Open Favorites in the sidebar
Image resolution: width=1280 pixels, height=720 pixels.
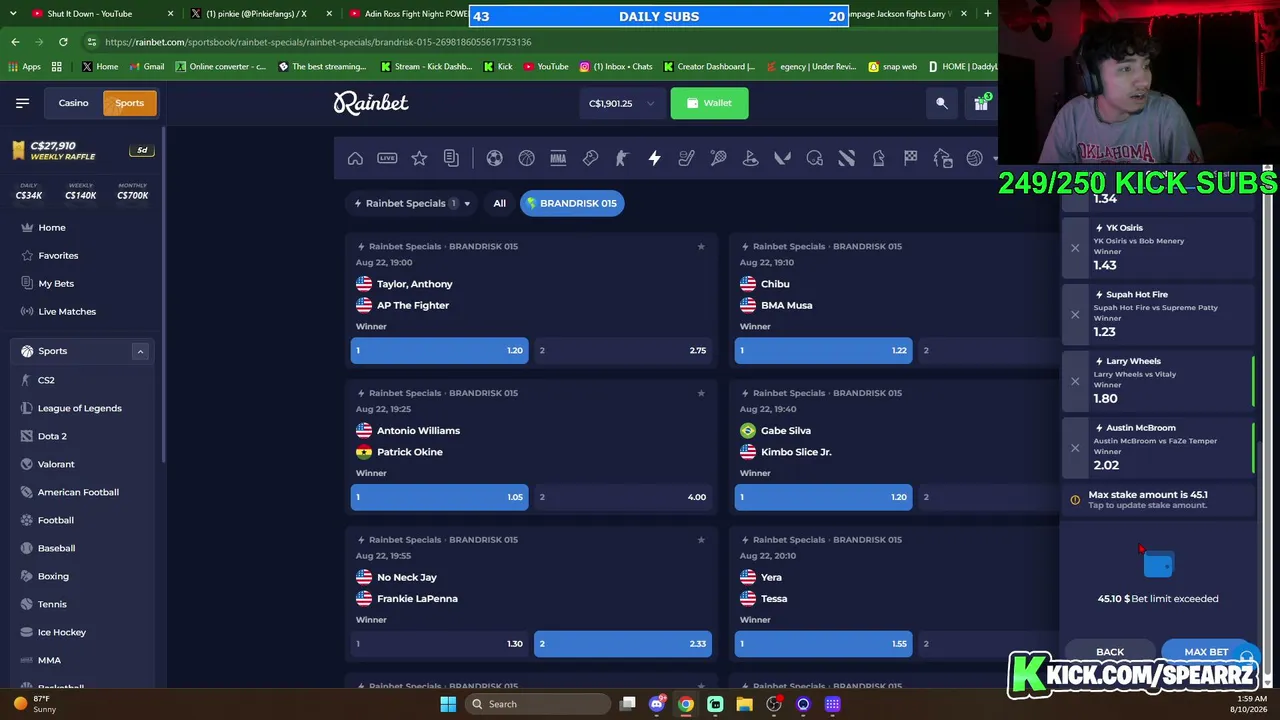click(83, 255)
